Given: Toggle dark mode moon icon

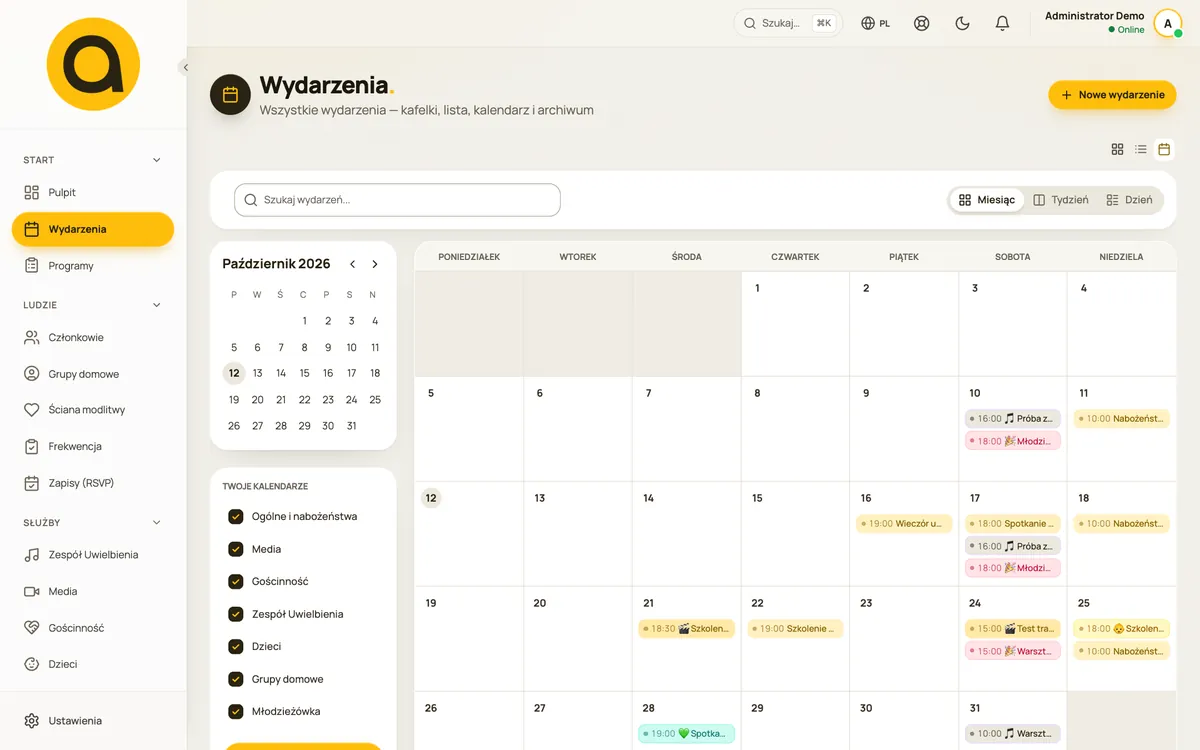Looking at the screenshot, I should (x=962, y=23).
